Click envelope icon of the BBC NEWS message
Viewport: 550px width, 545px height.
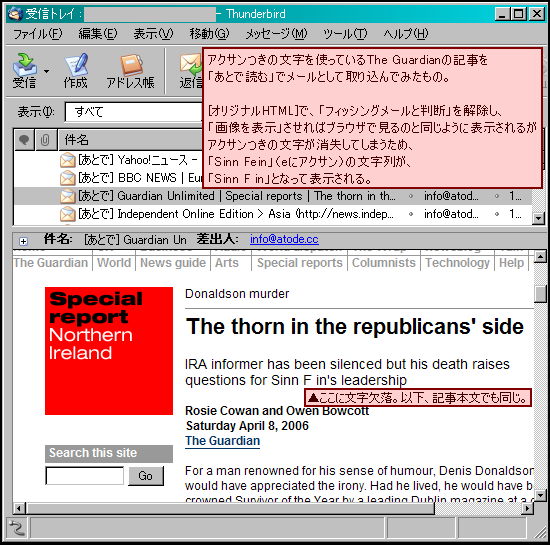pyautogui.click(x=67, y=178)
